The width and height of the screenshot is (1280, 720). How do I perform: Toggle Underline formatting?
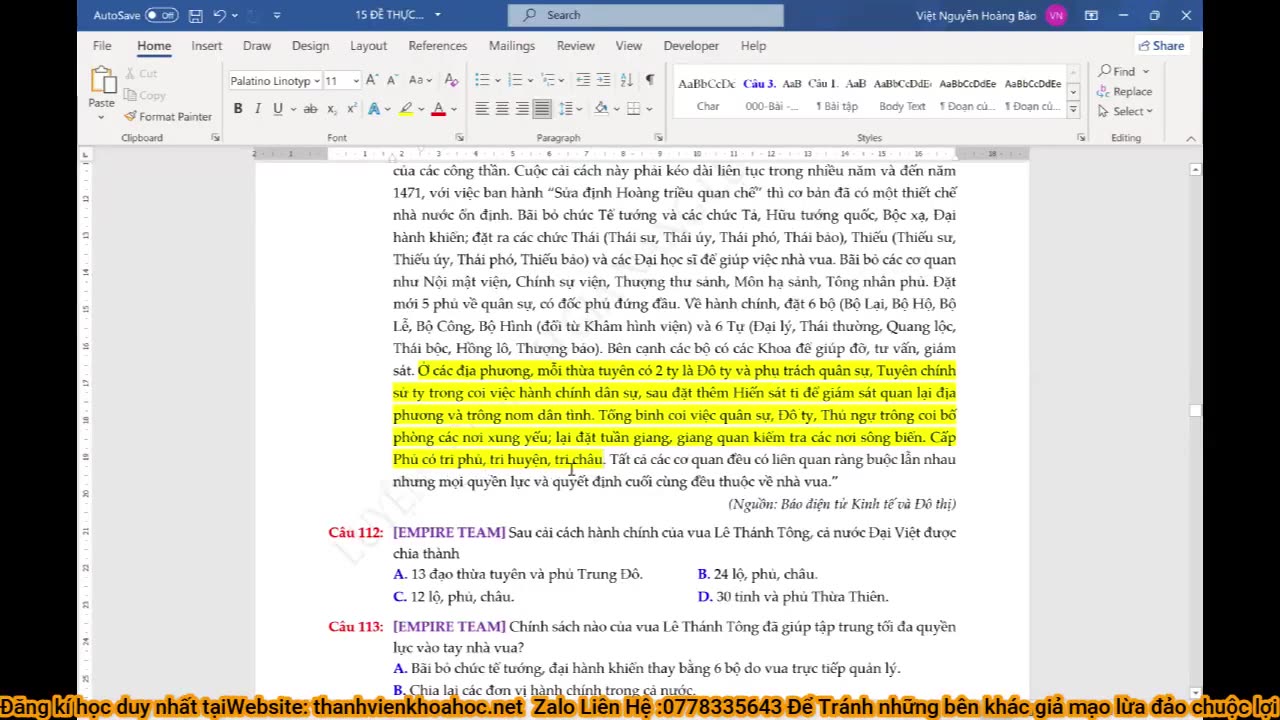pyautogui.click(x=277, y=109)
